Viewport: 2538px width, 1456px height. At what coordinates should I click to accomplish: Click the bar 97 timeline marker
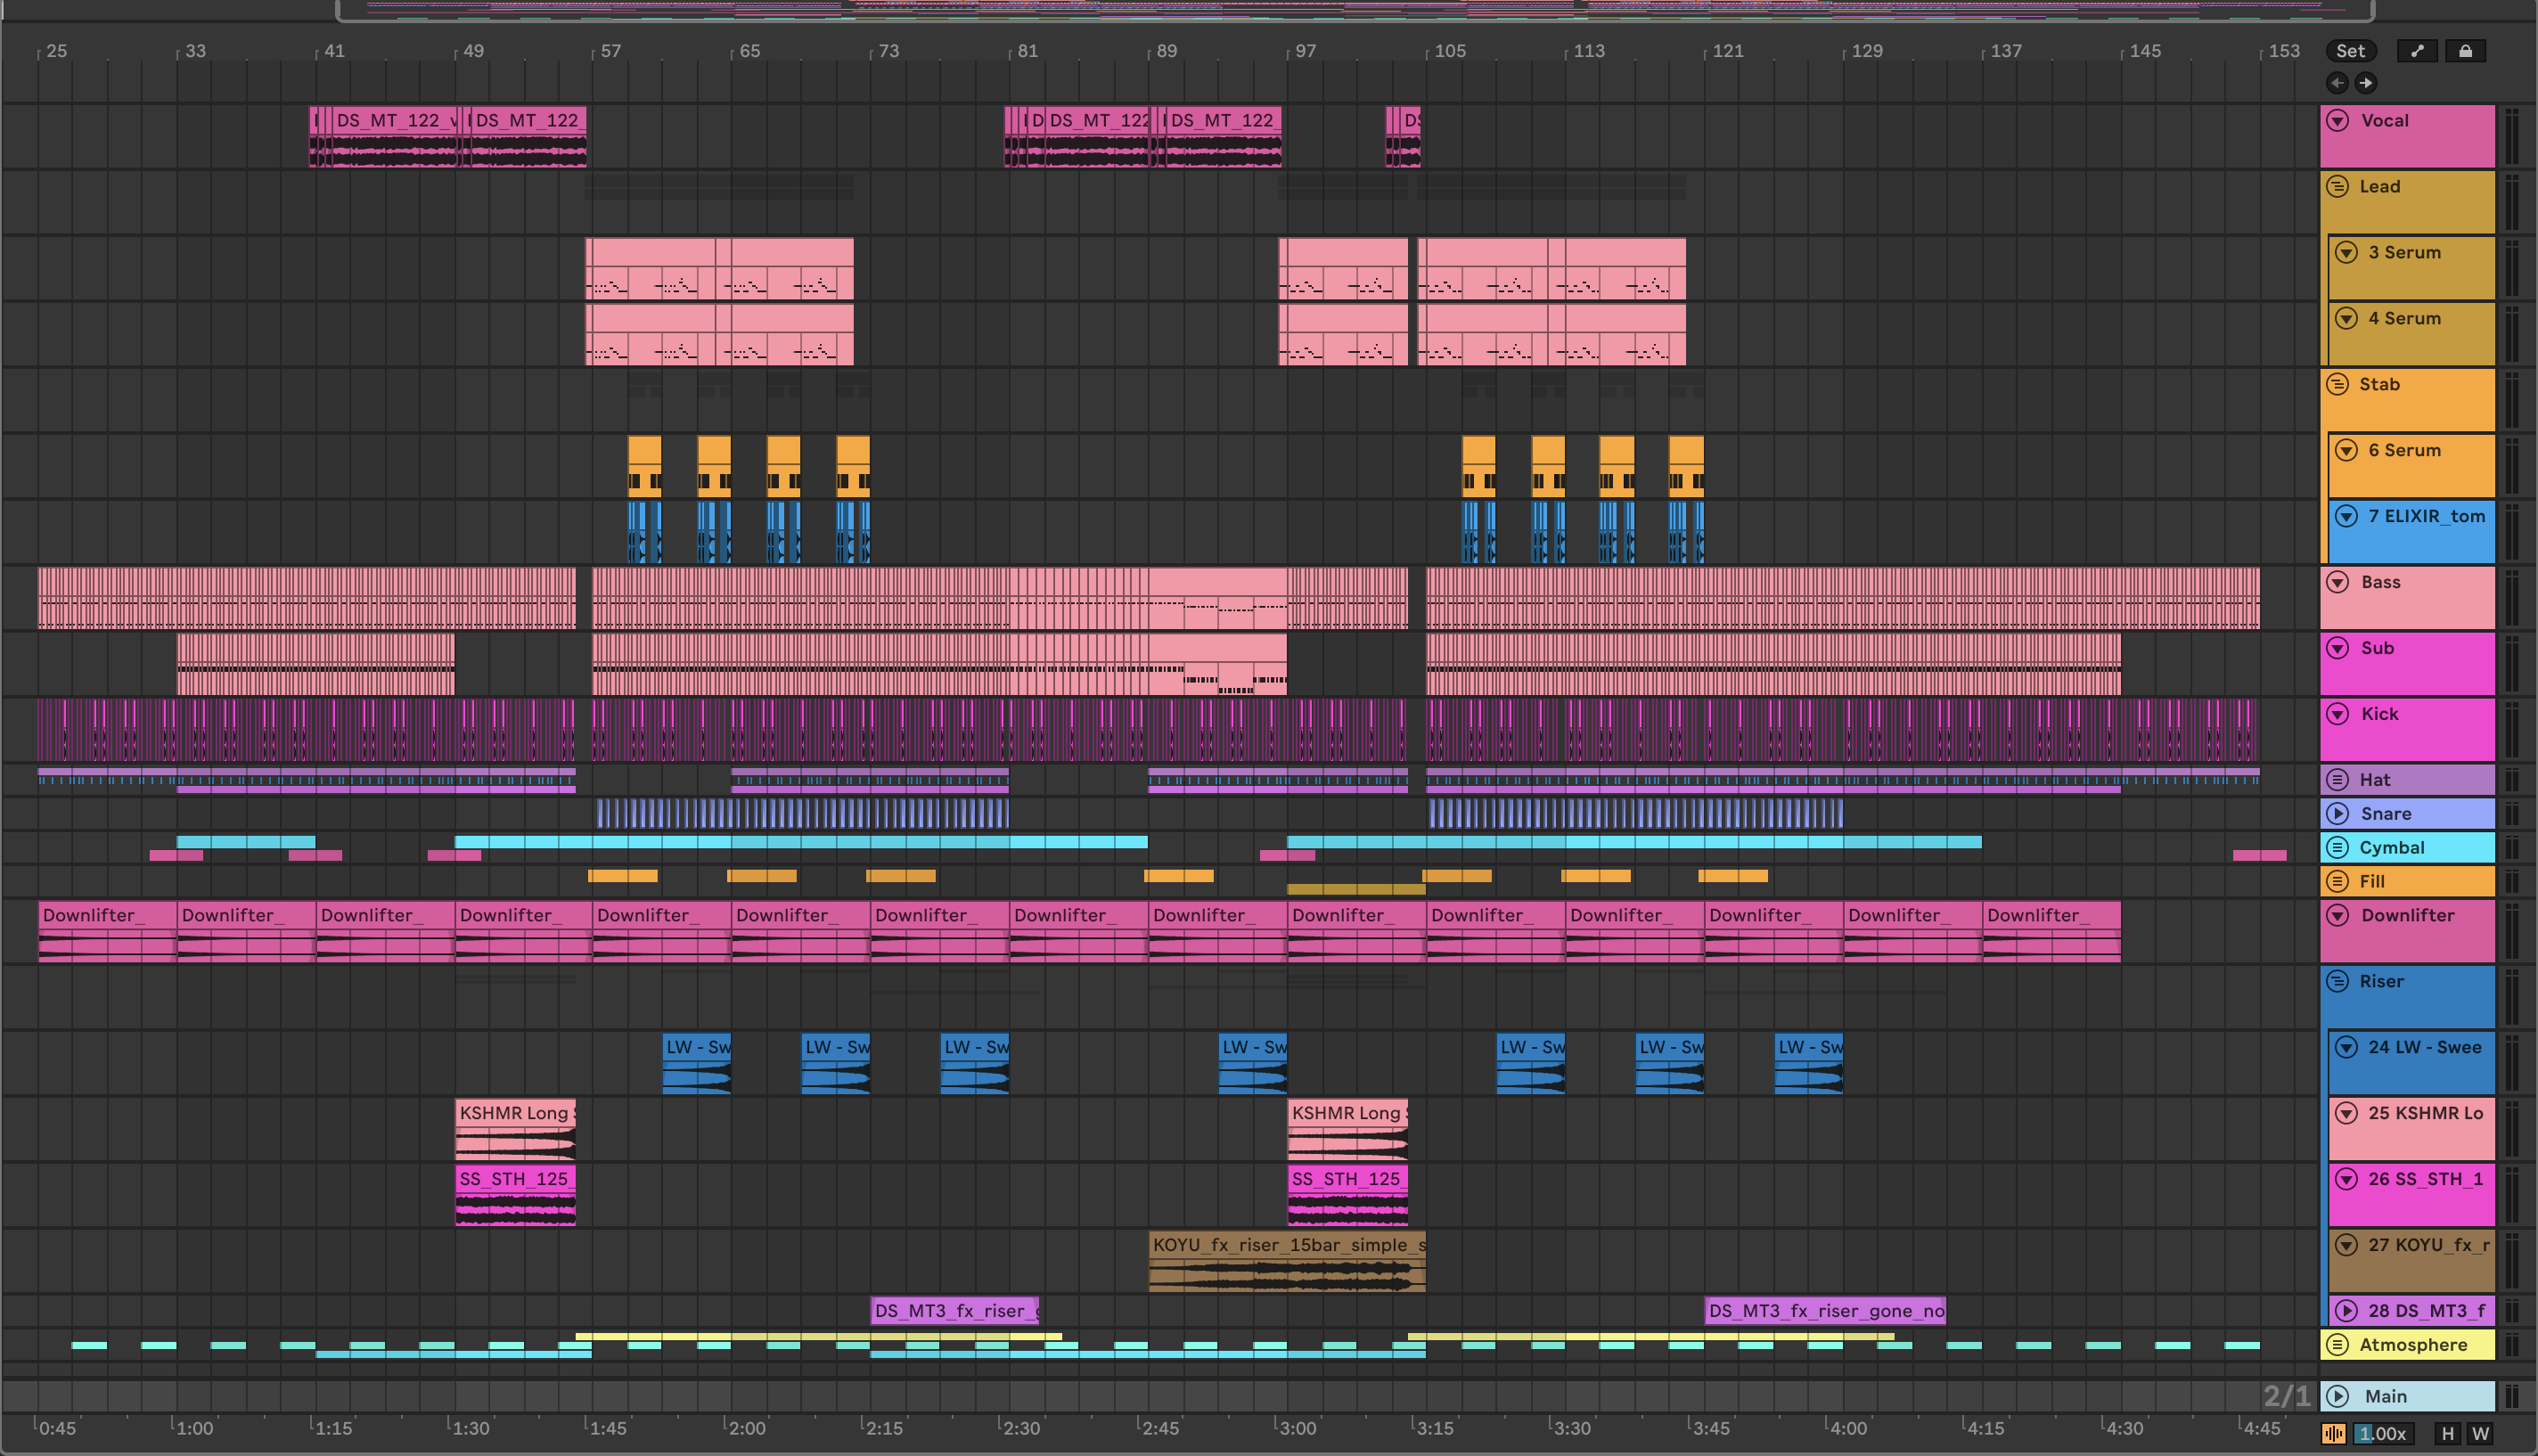click(1304, 51)
